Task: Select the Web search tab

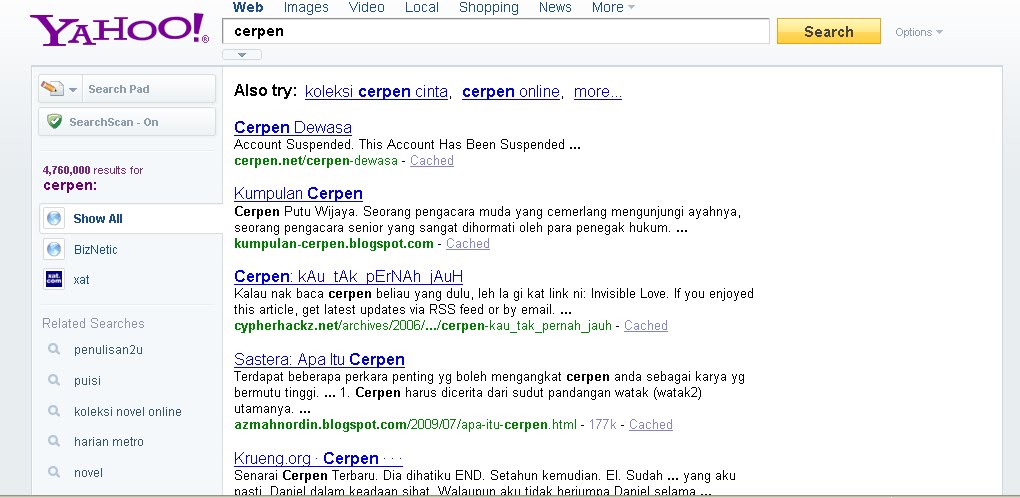Action: pyautogui.click(x=248, y=8)
